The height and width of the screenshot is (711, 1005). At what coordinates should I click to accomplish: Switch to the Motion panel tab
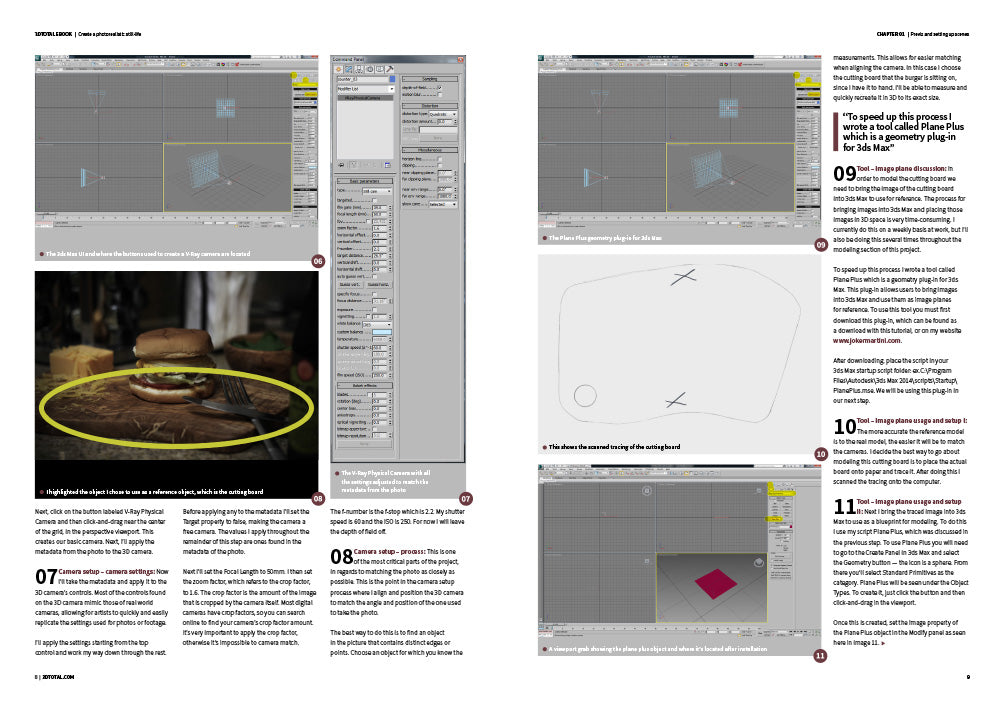point(369,69)
